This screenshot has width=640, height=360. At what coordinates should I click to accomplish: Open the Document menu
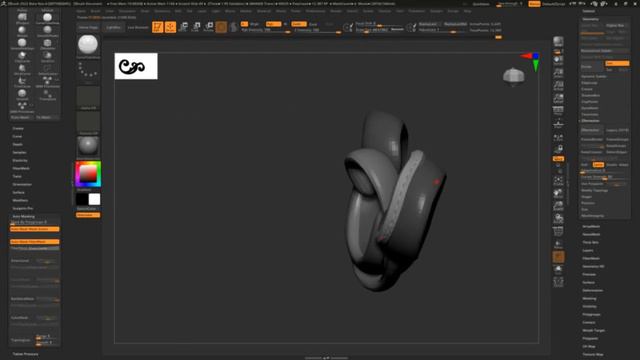coord(127,11)
